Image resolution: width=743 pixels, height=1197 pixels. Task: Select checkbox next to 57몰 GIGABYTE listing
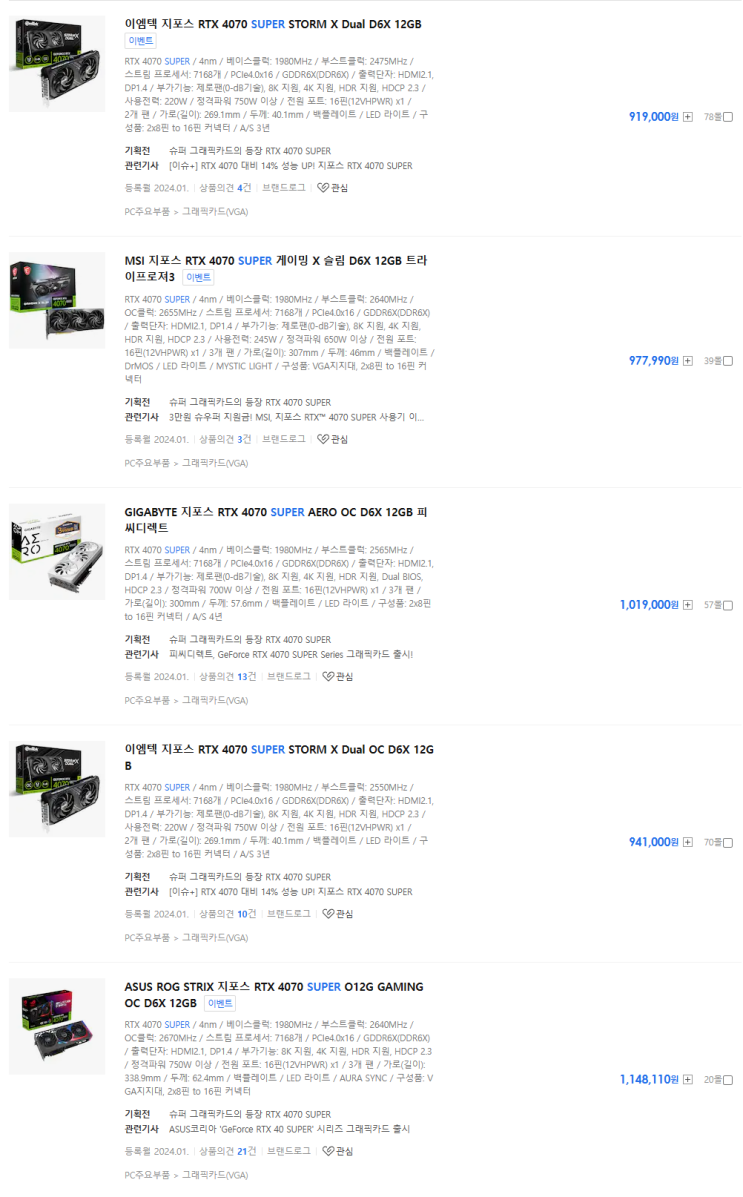pyautogui.click(x=728, y=605)
